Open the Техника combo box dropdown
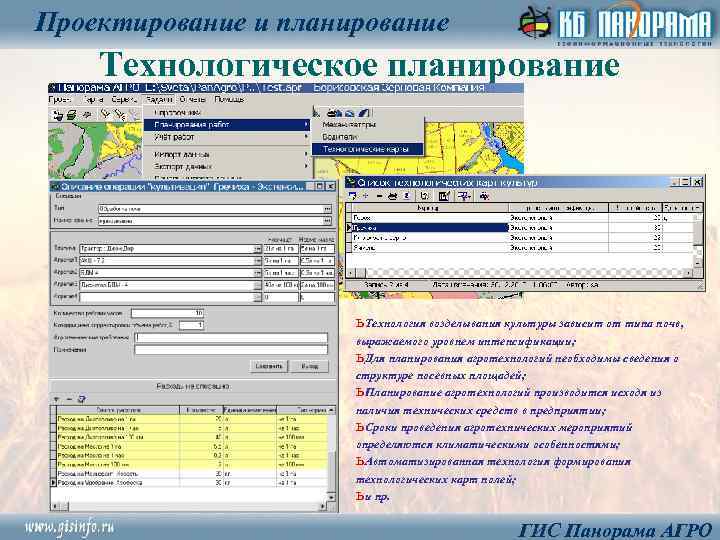 257,249
